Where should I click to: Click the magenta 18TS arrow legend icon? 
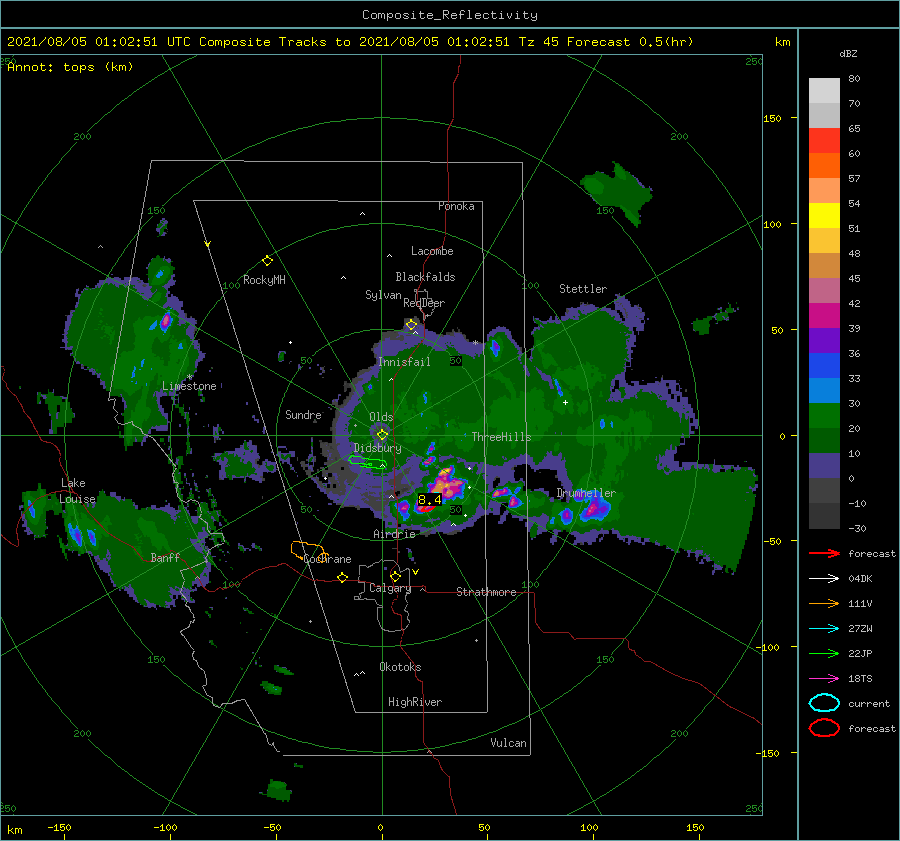click(824, 679)
